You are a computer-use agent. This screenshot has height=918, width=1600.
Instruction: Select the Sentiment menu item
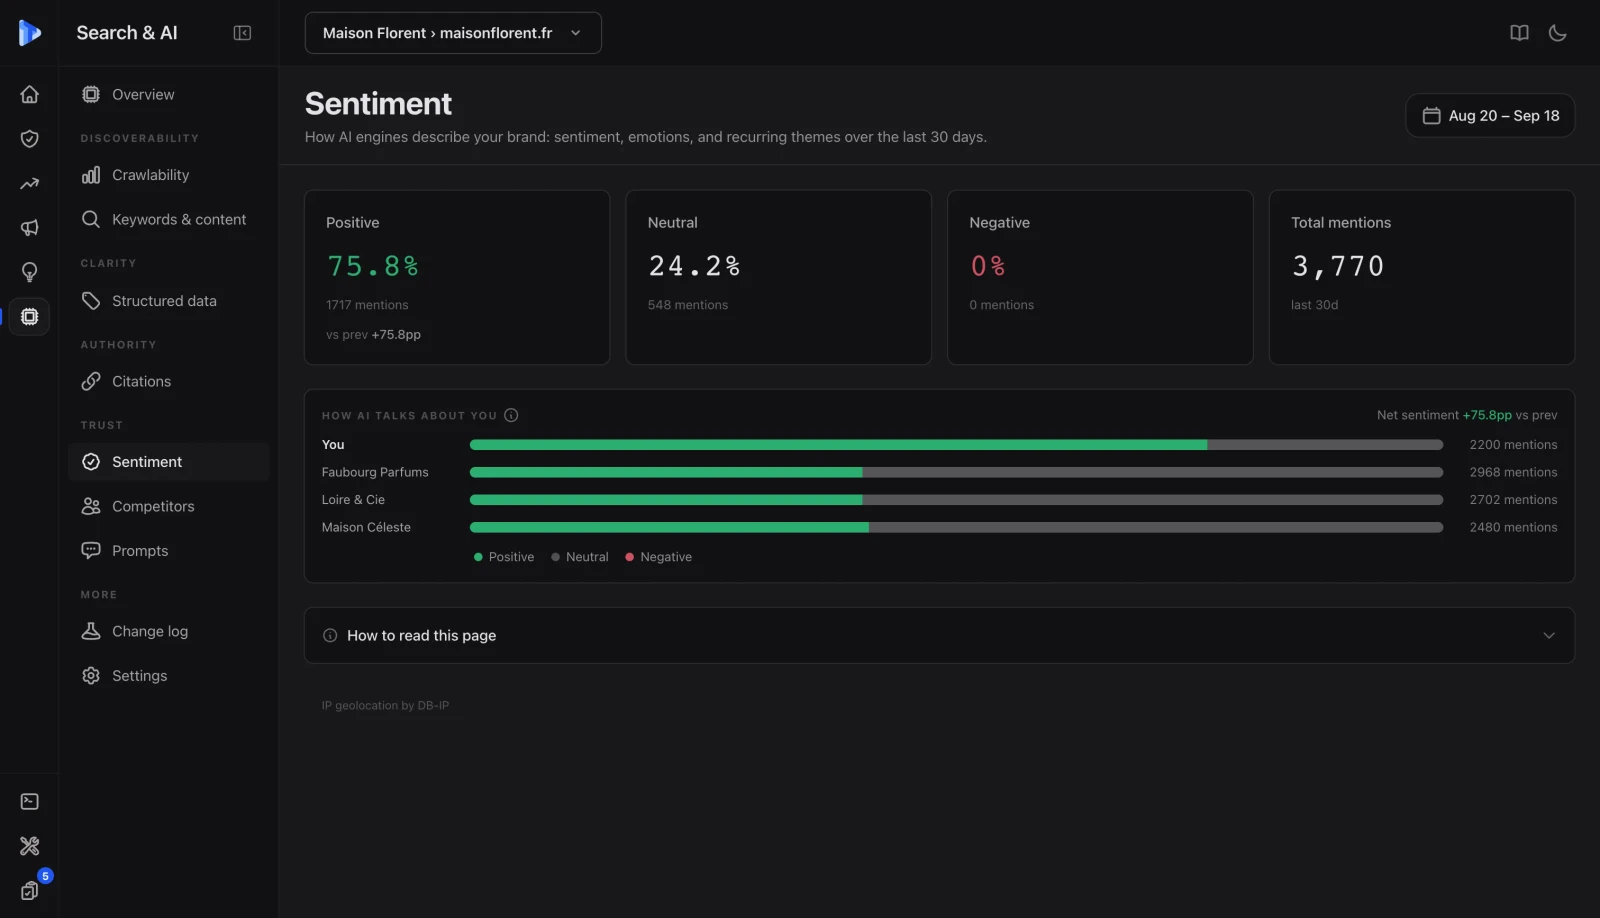[x=169, y=462]
